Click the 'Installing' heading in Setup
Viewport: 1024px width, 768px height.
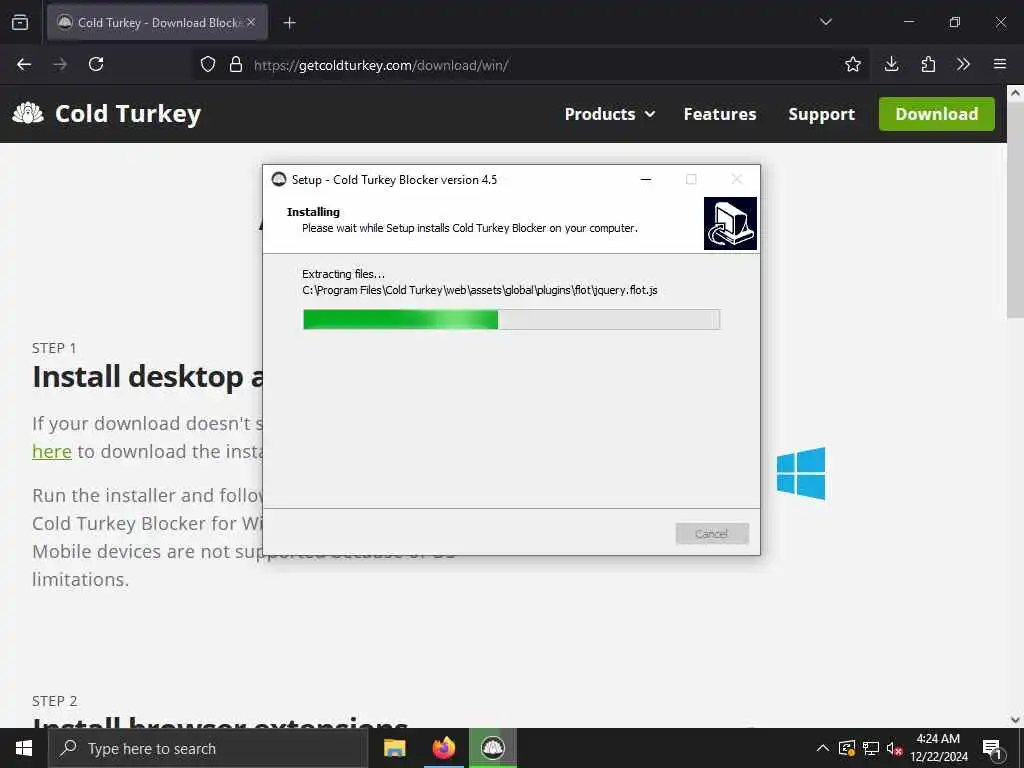click(313, 212)
